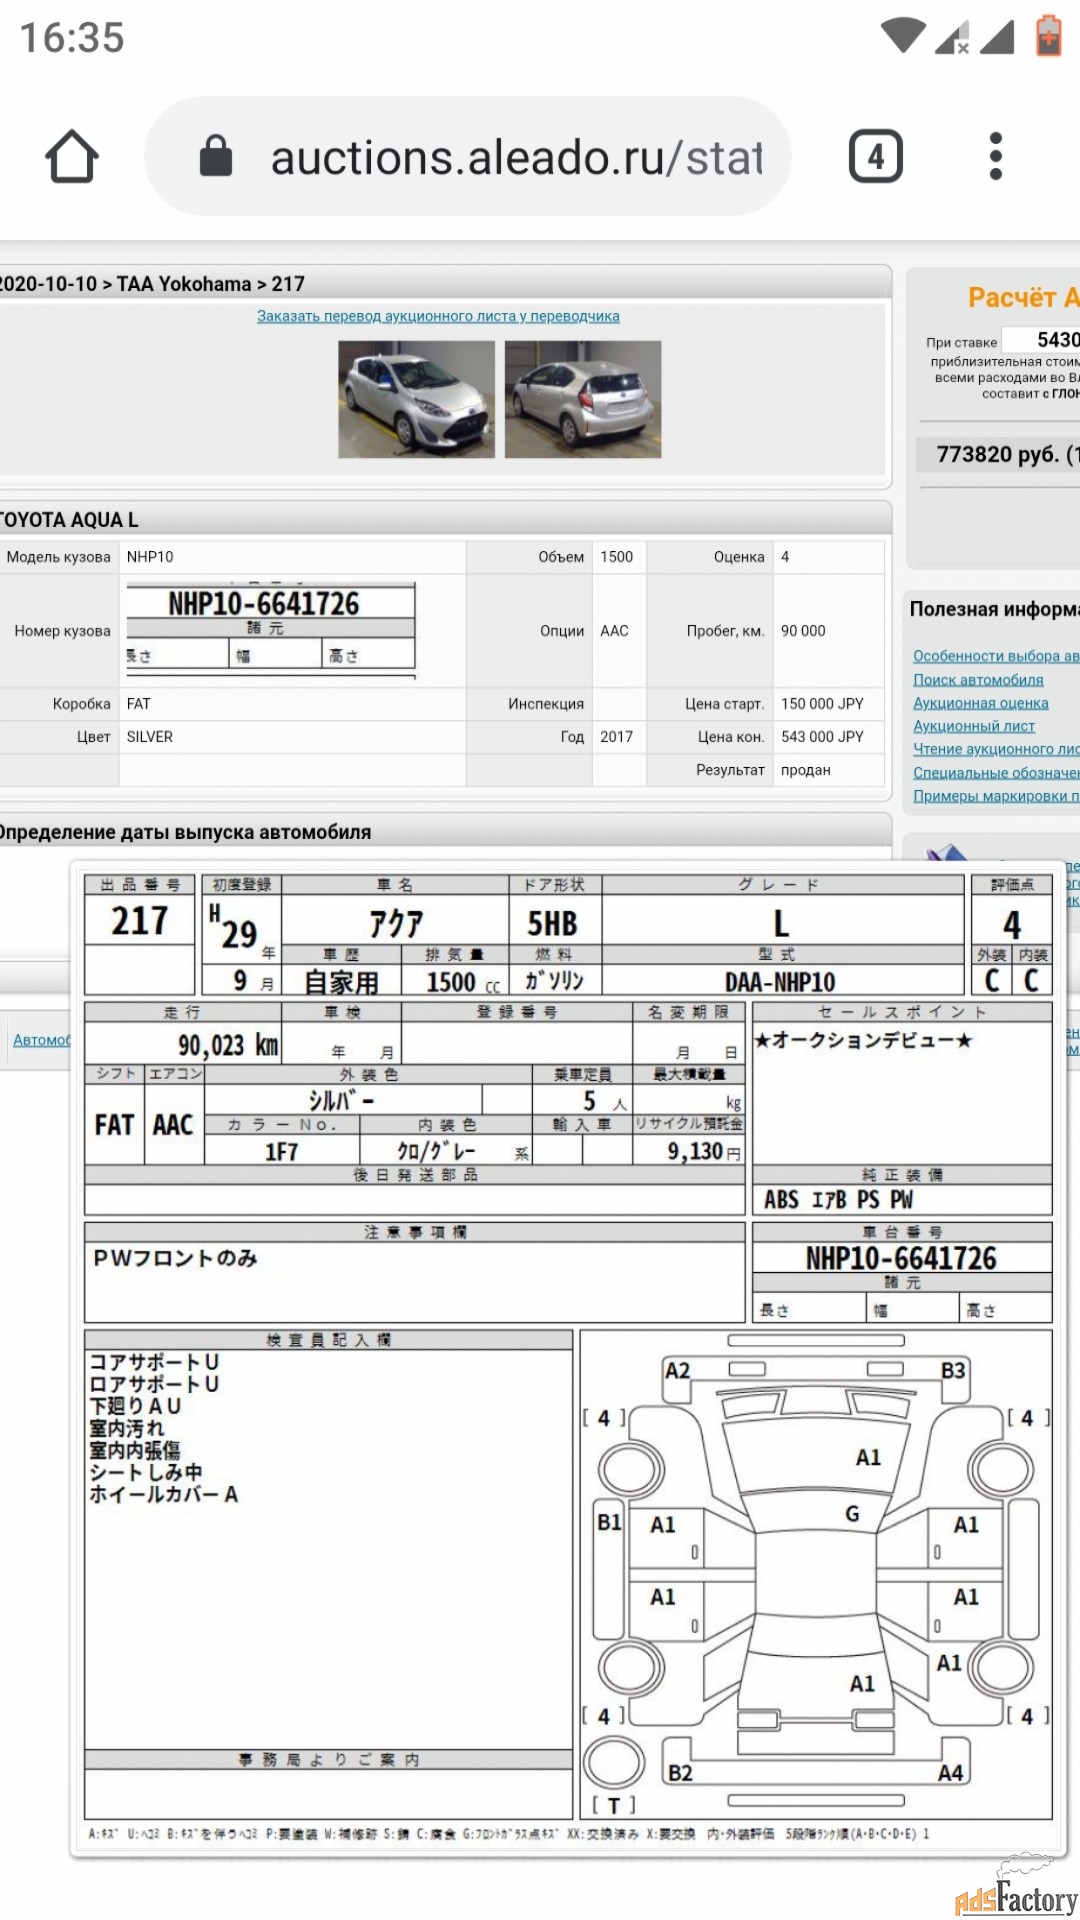Open the front view car photo thumbnail
Viewport: 1080px width, 1920px height.
click(416, 399)
